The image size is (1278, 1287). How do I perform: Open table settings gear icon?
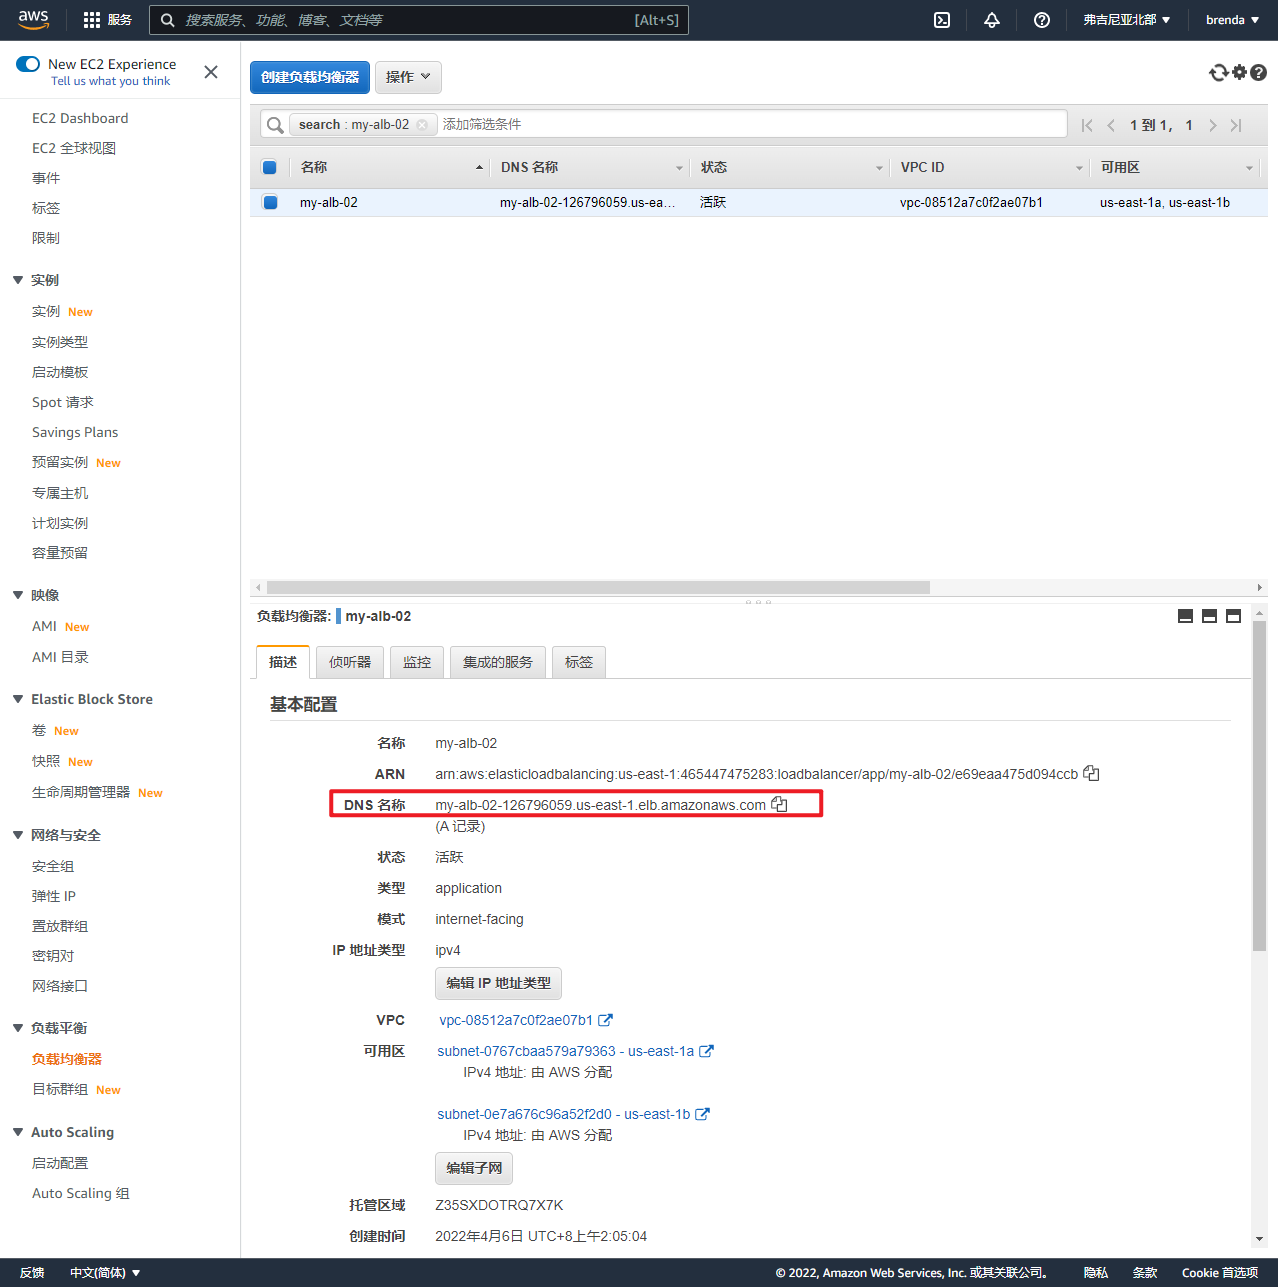click(1240, 72)
